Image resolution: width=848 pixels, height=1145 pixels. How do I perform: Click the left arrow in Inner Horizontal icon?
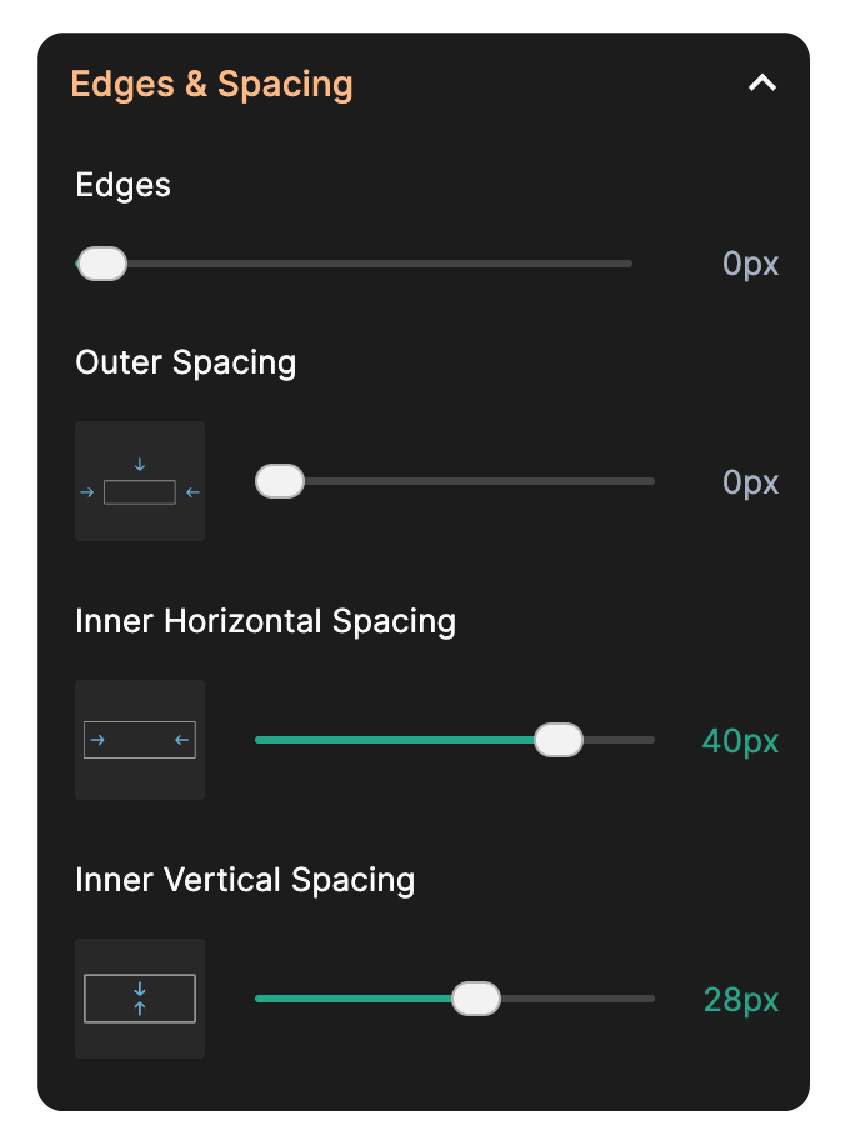[181, 740]
